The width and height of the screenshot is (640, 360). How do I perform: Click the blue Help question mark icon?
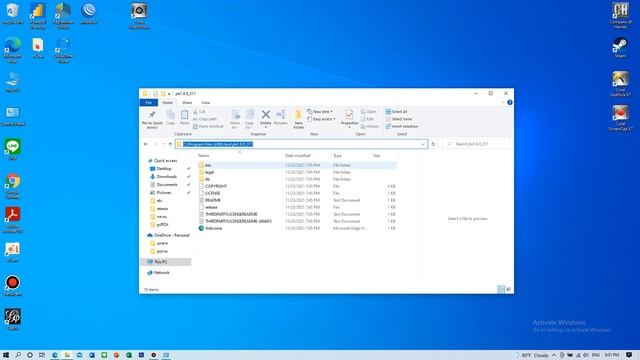[509, 102]
